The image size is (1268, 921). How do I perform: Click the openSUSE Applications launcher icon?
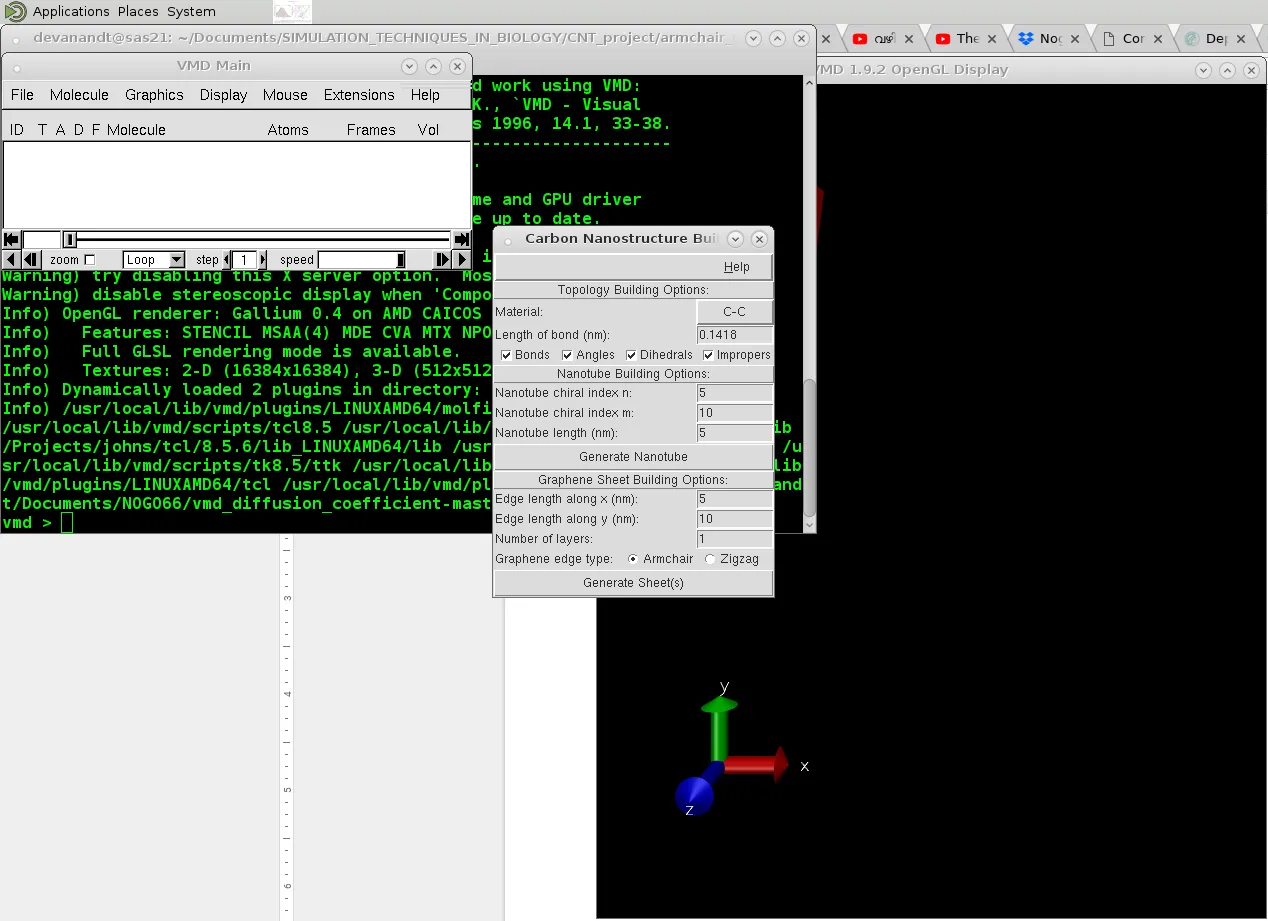pos(14,11)
